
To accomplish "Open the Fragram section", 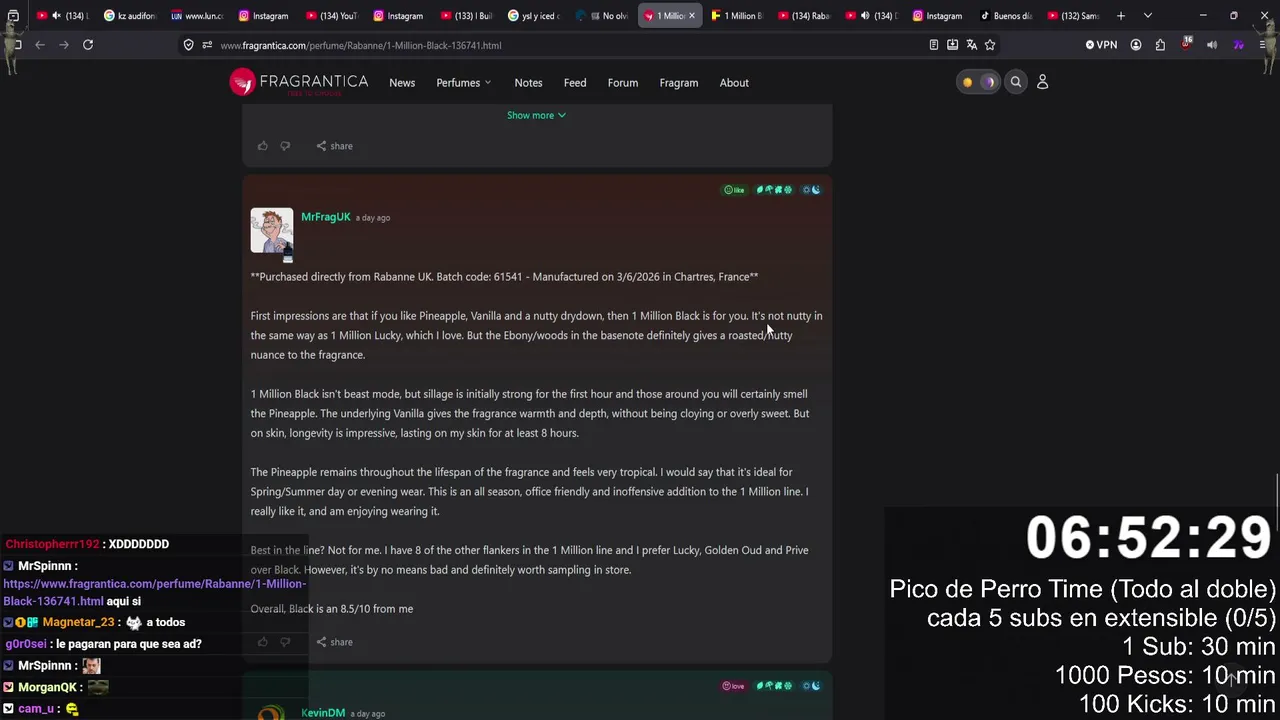I will tap(679, 83).
